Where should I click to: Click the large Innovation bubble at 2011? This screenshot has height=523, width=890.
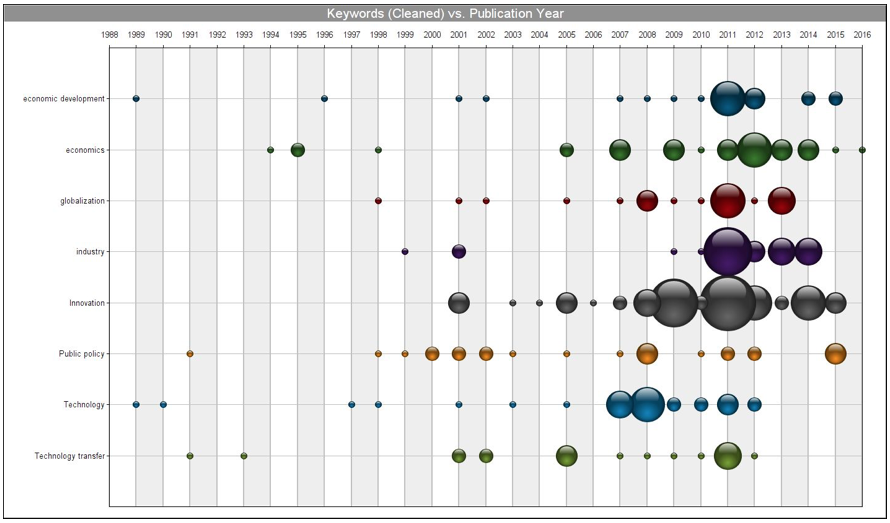[728, 303]
